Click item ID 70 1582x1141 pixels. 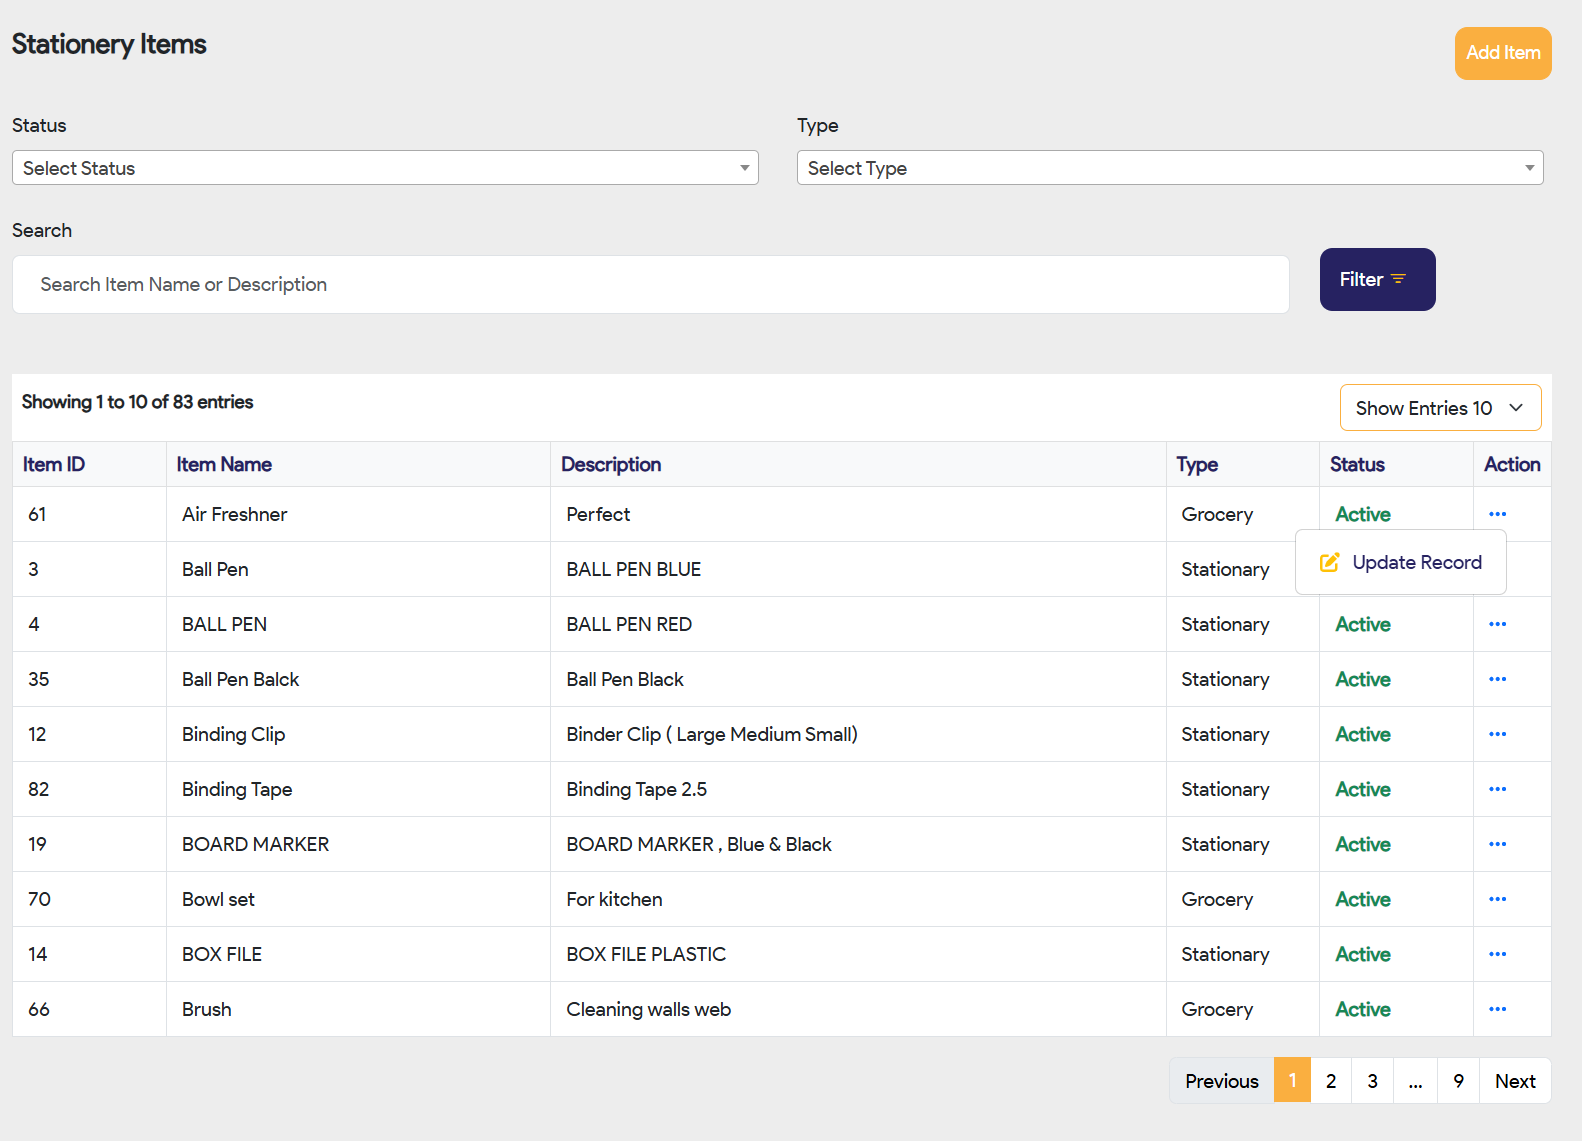pyautogui.click(x=39, y=899)
